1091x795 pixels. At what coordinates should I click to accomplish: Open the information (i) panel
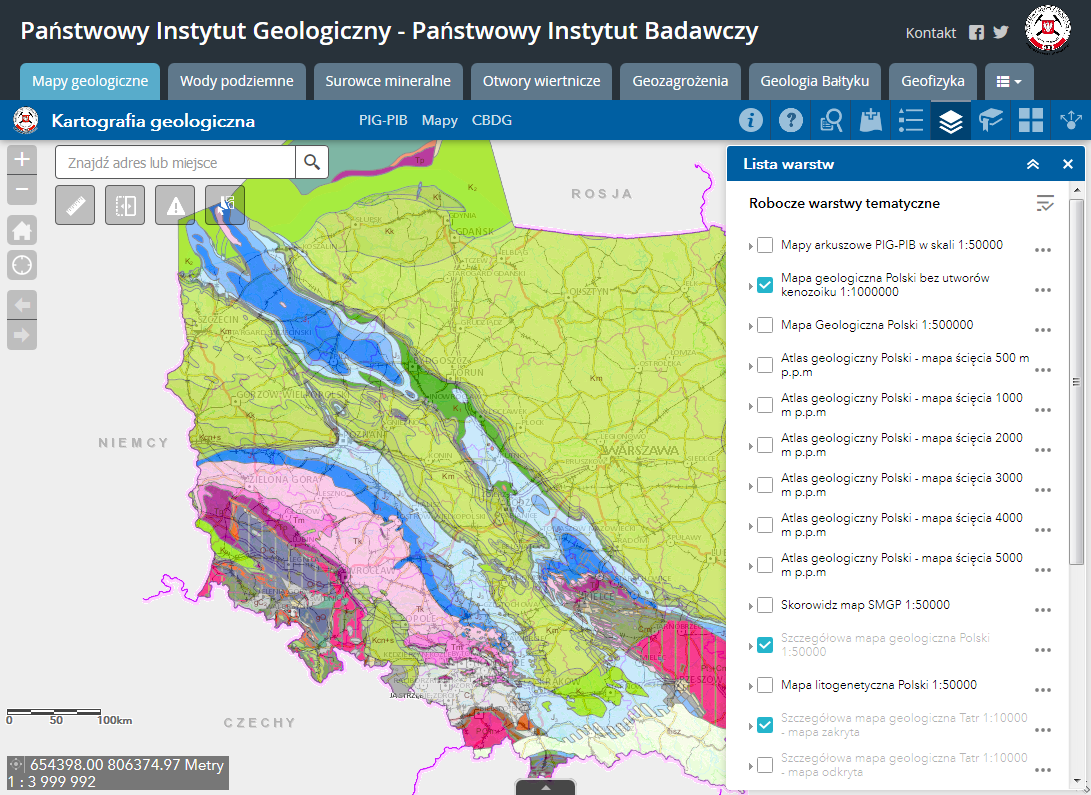click(x=750, y=120)
